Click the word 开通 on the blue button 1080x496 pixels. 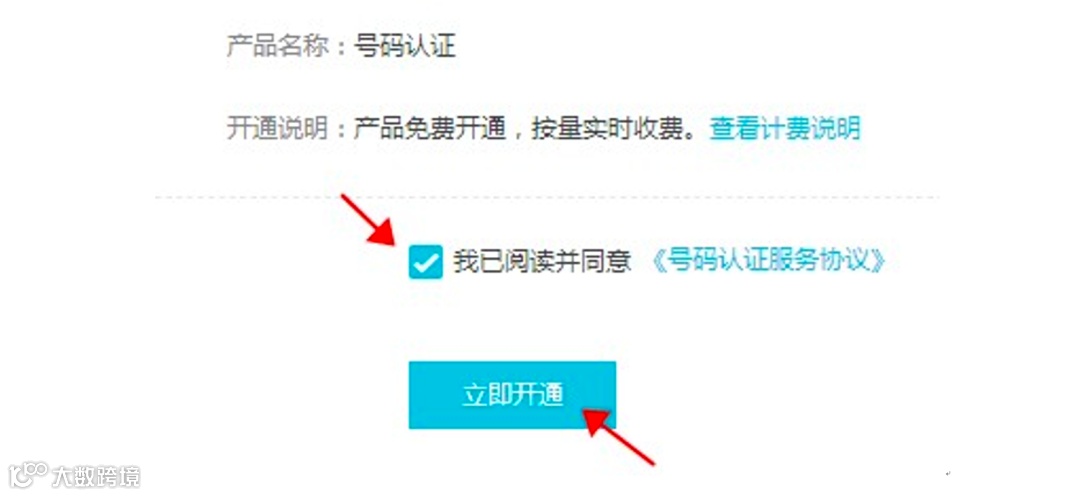tap(538, 395)
